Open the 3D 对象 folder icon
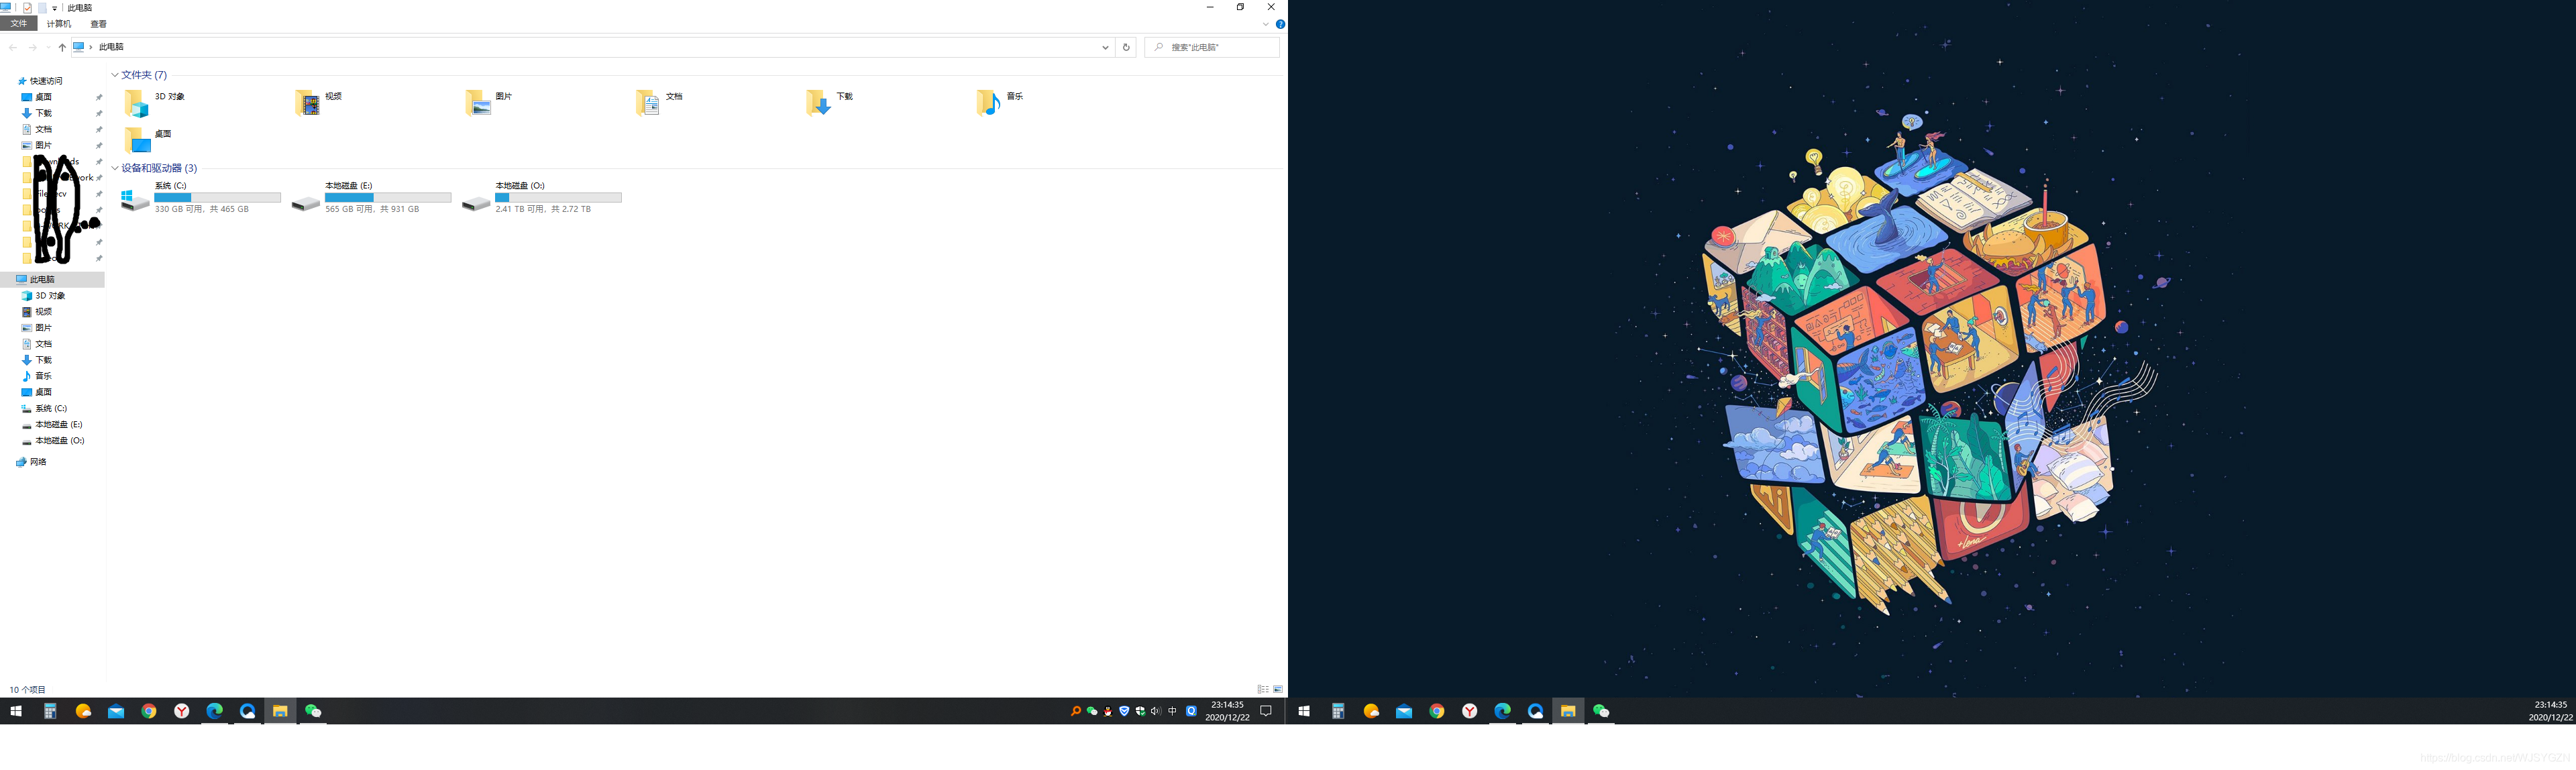 (137, 103)
